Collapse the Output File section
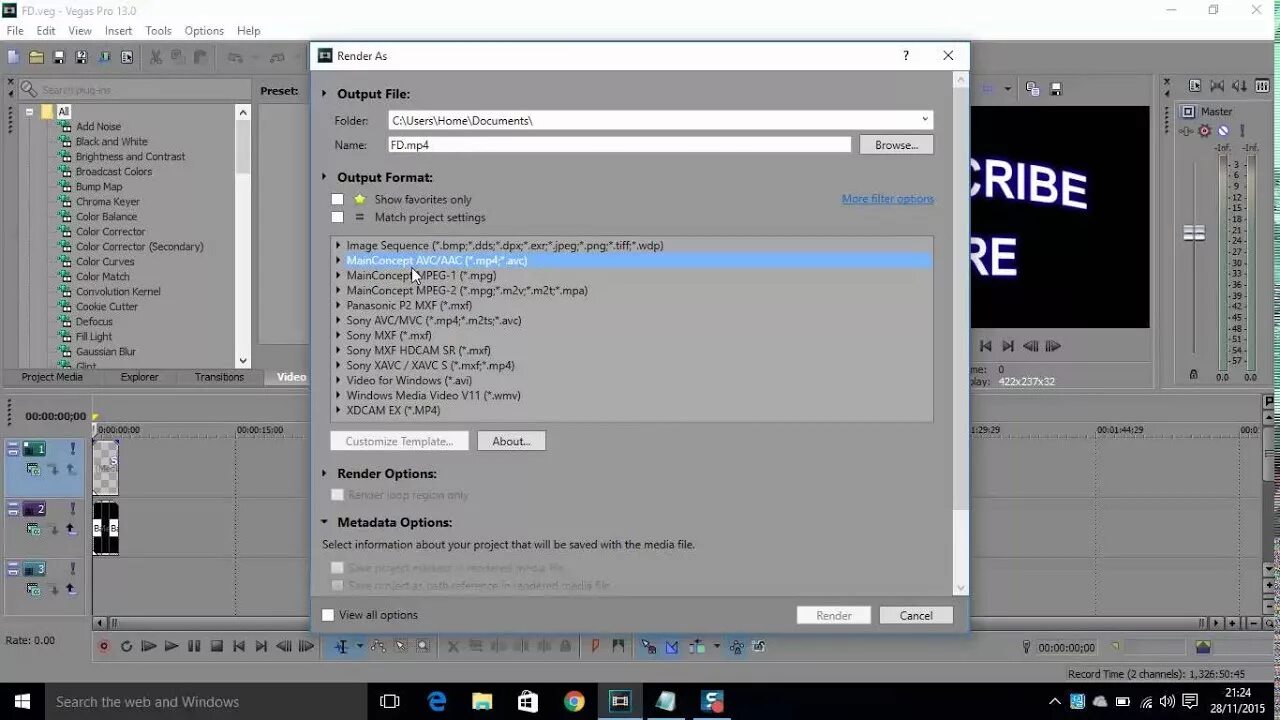Screen dimensions: 1280x720 point(324,94)
